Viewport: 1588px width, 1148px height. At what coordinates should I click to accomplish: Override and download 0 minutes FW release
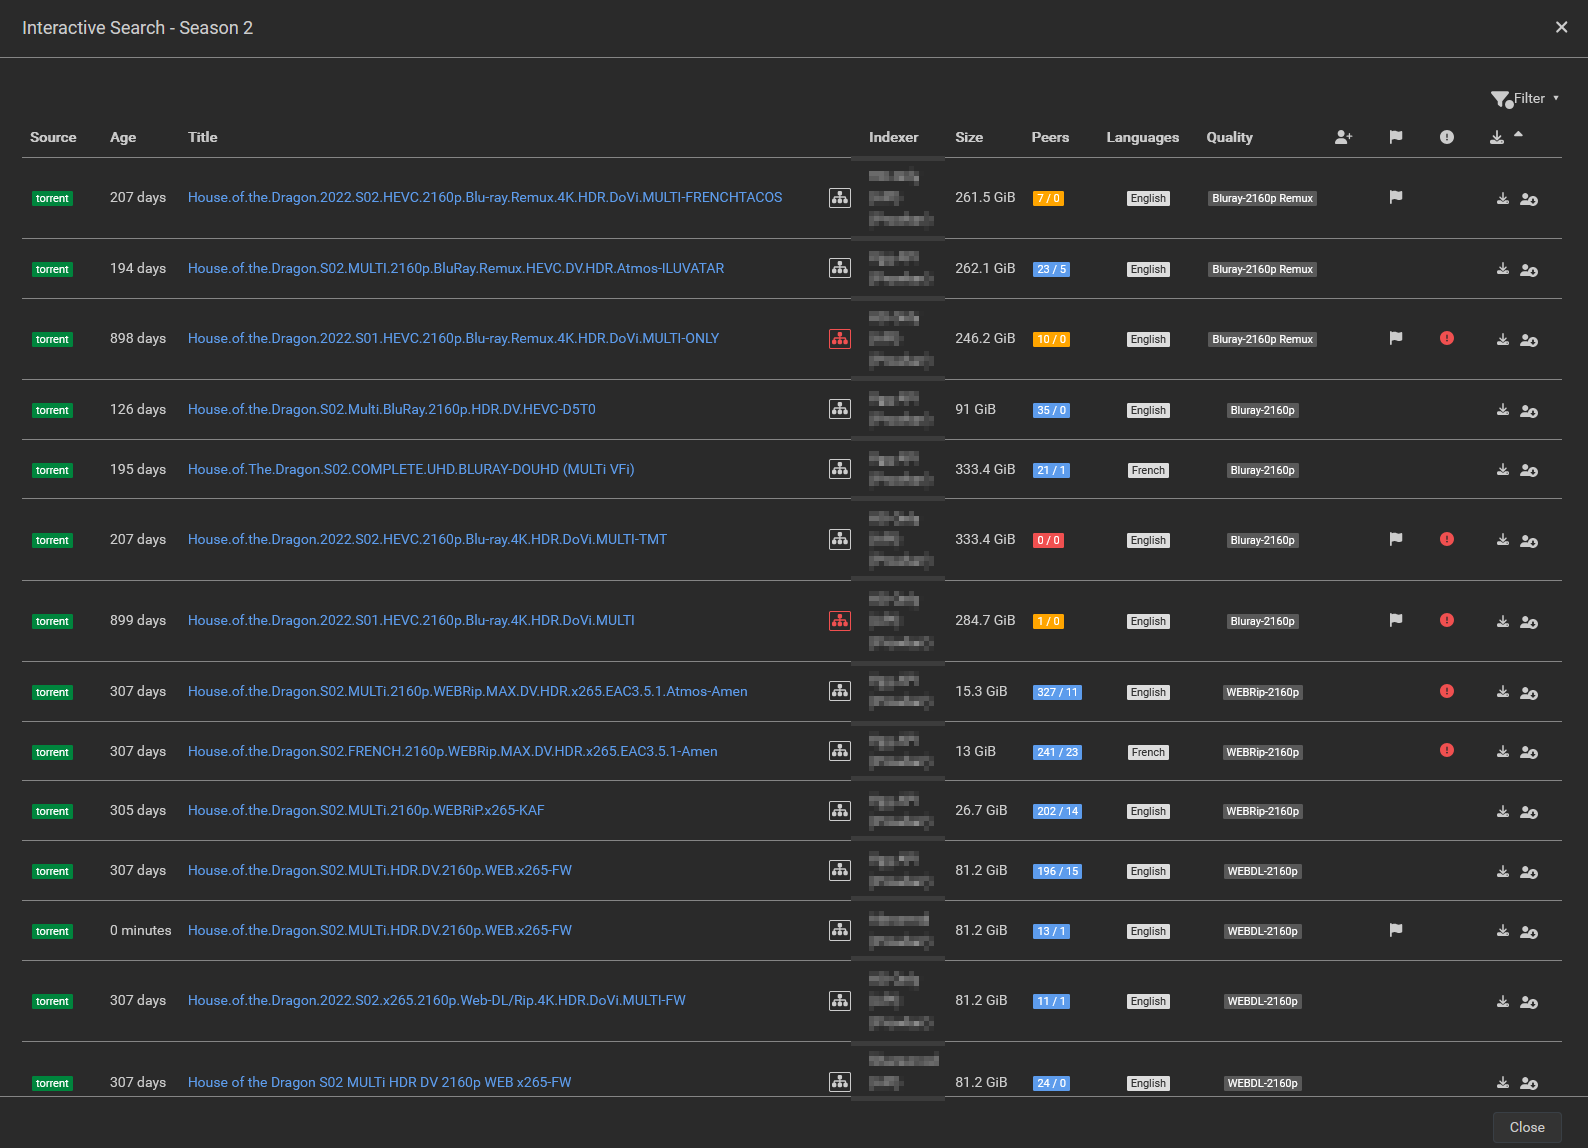click(1529, 932)
